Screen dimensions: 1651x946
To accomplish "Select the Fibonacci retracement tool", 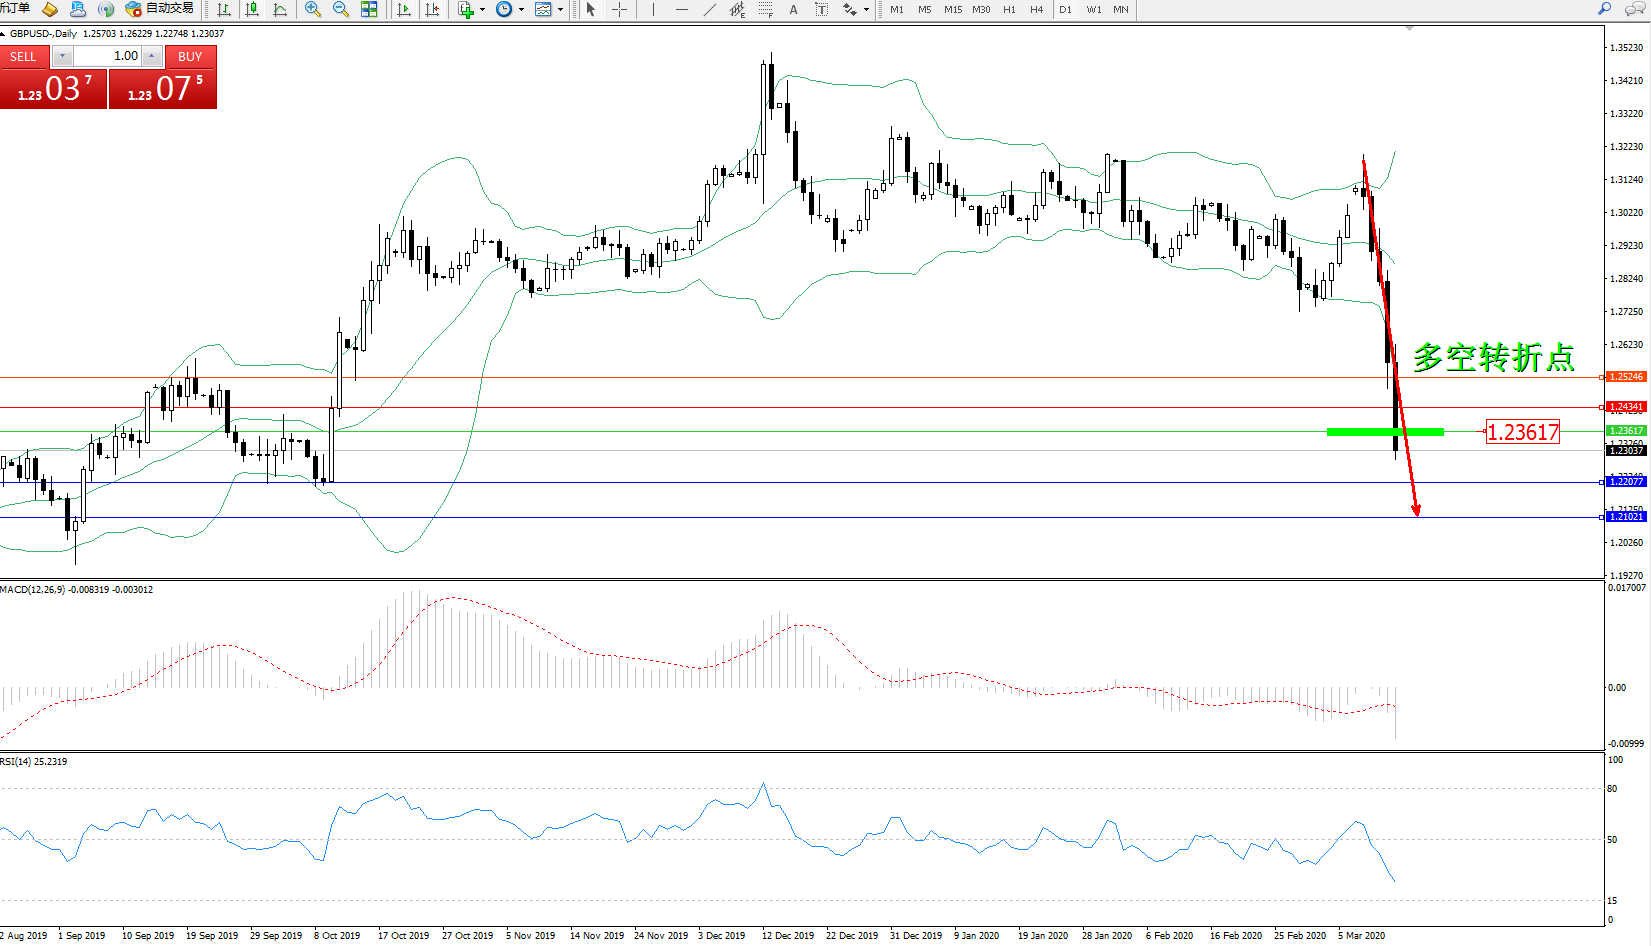I will (x=765, y=9).
